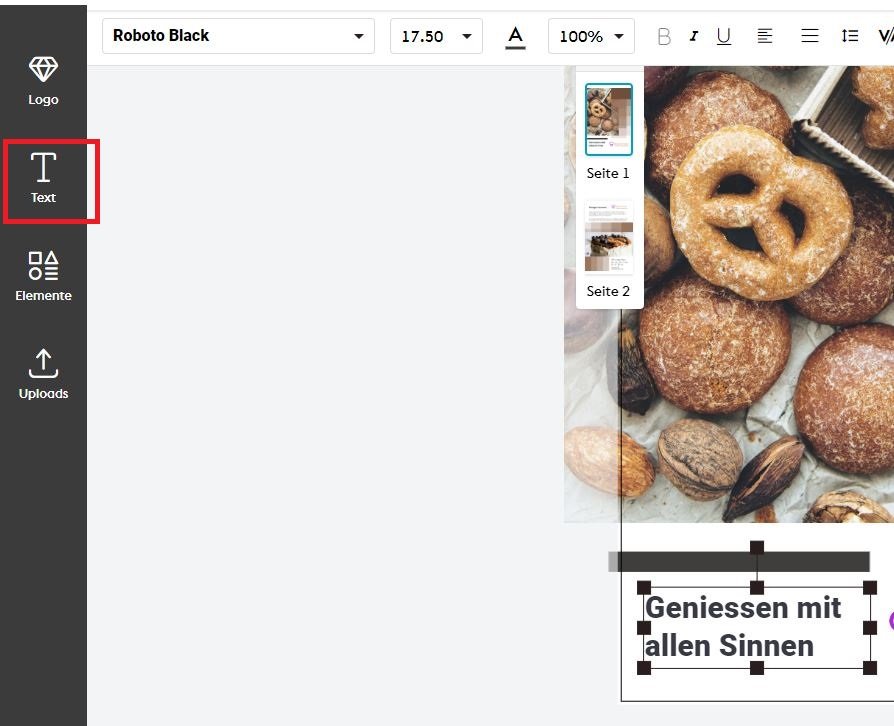Open the Logo panel in sidebar
894x726 pixels.
tap(43, 81)
